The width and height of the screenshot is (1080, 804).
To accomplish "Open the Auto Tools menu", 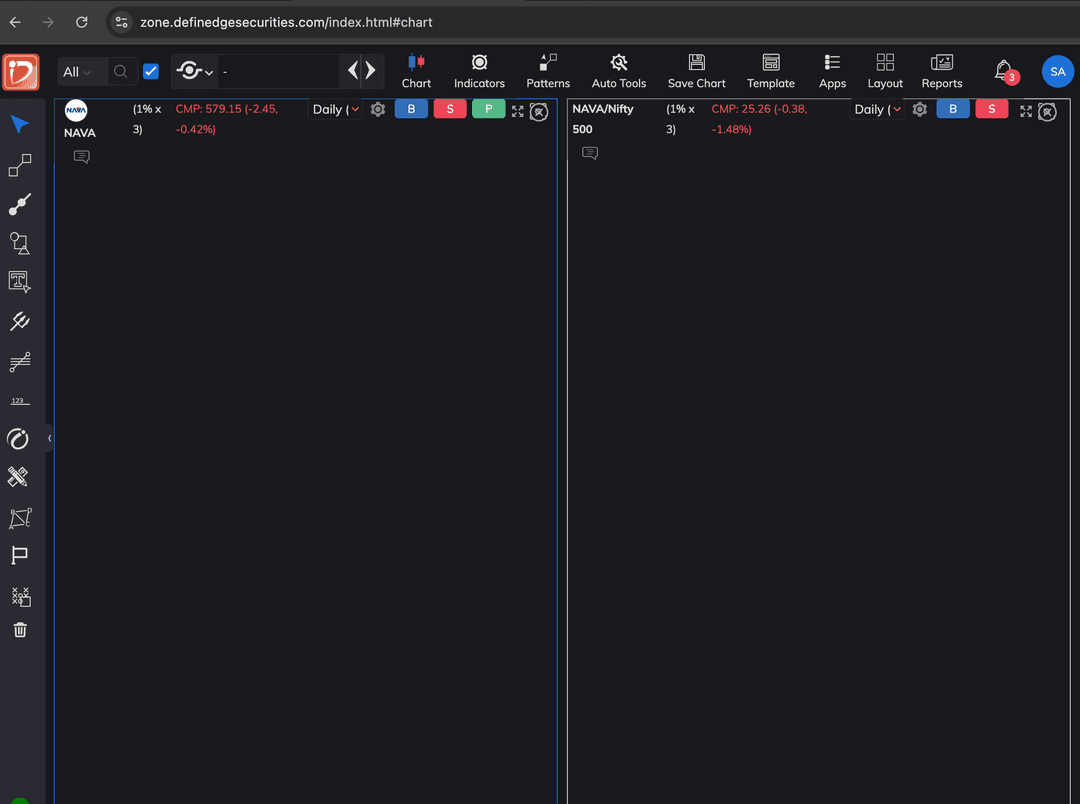I will coord(619,72).
